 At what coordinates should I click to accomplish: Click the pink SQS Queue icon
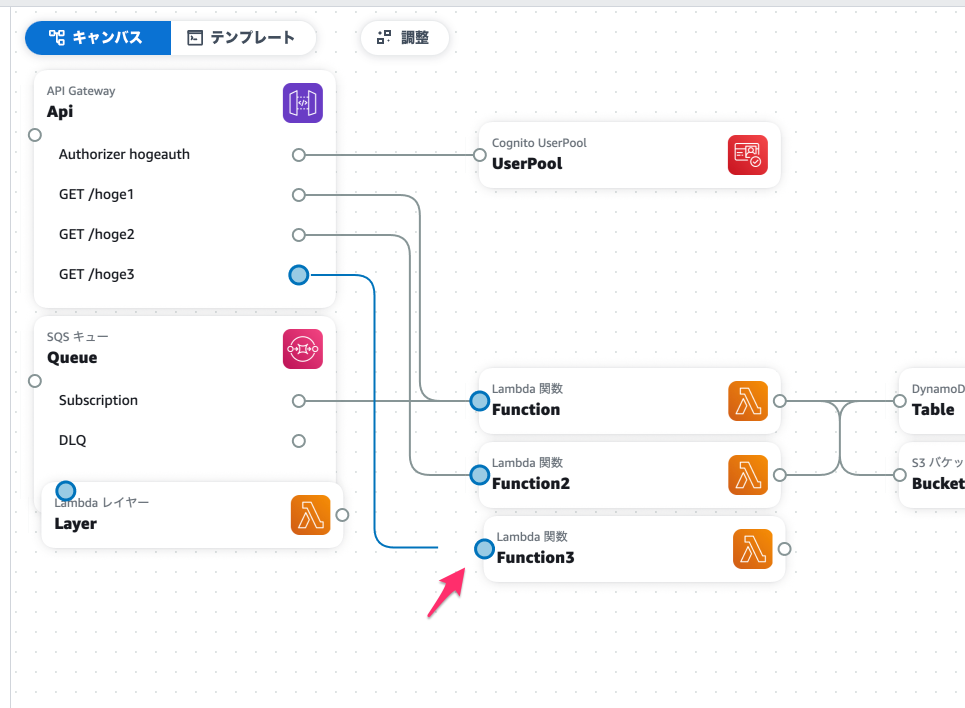pyautogui.click(x=303, y=349)
